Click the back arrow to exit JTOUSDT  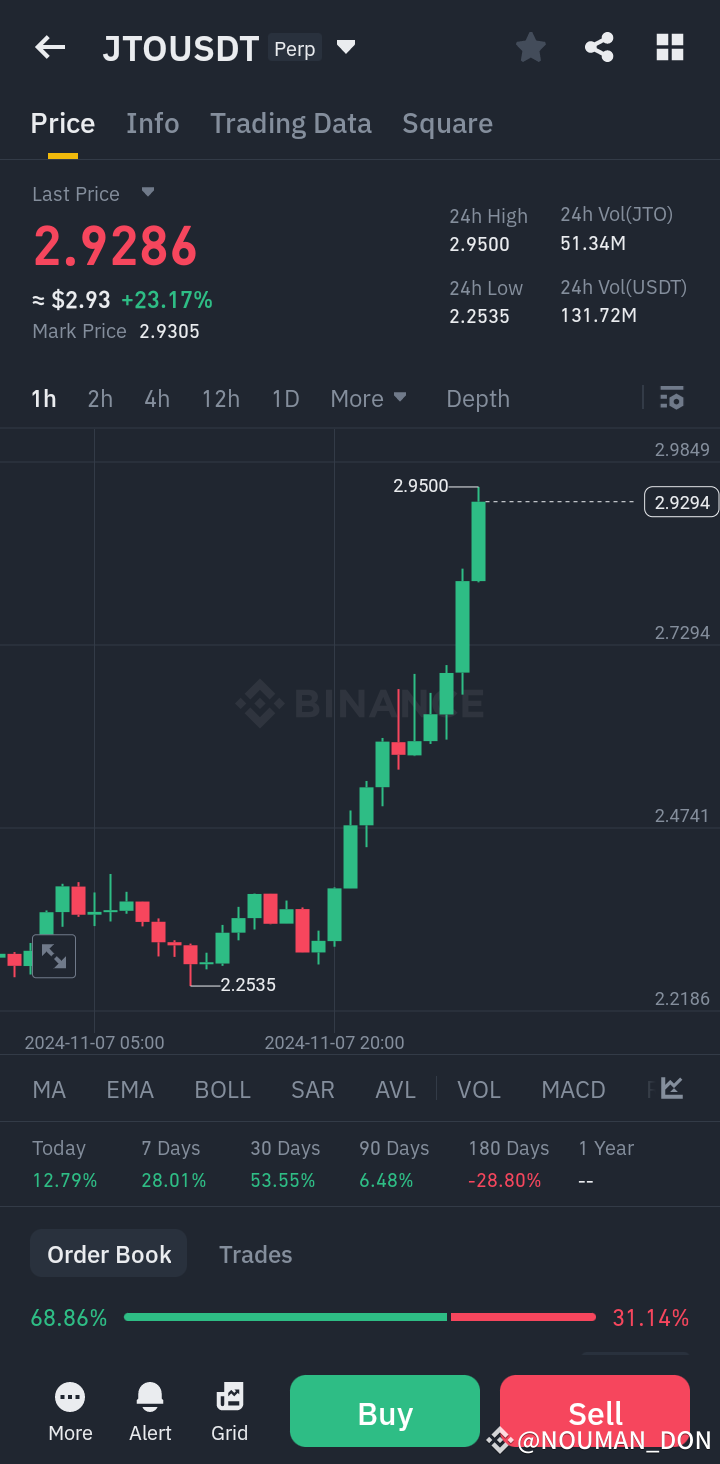[x=49, y=47]
